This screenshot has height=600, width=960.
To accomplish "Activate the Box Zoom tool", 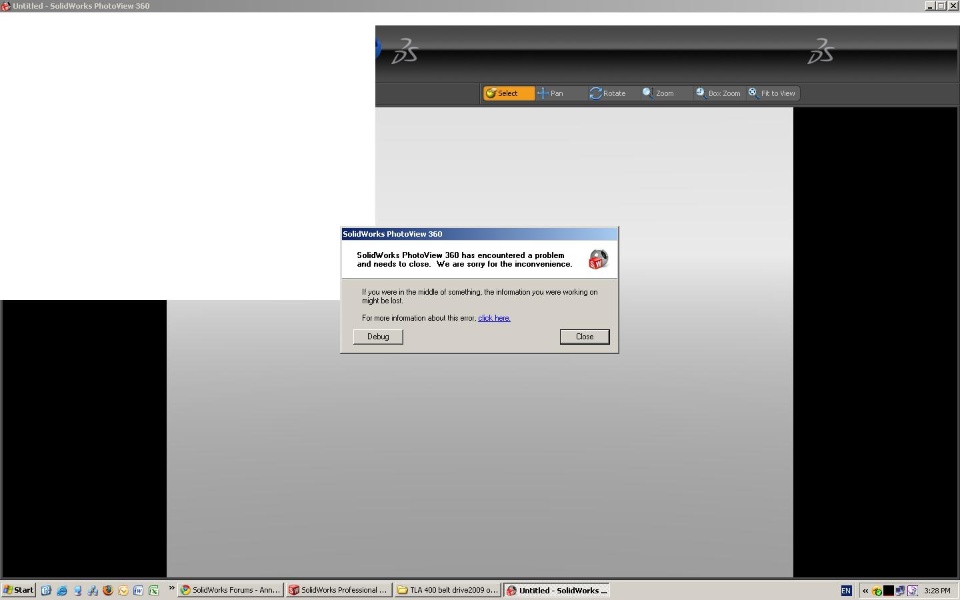I will point(718,93).
